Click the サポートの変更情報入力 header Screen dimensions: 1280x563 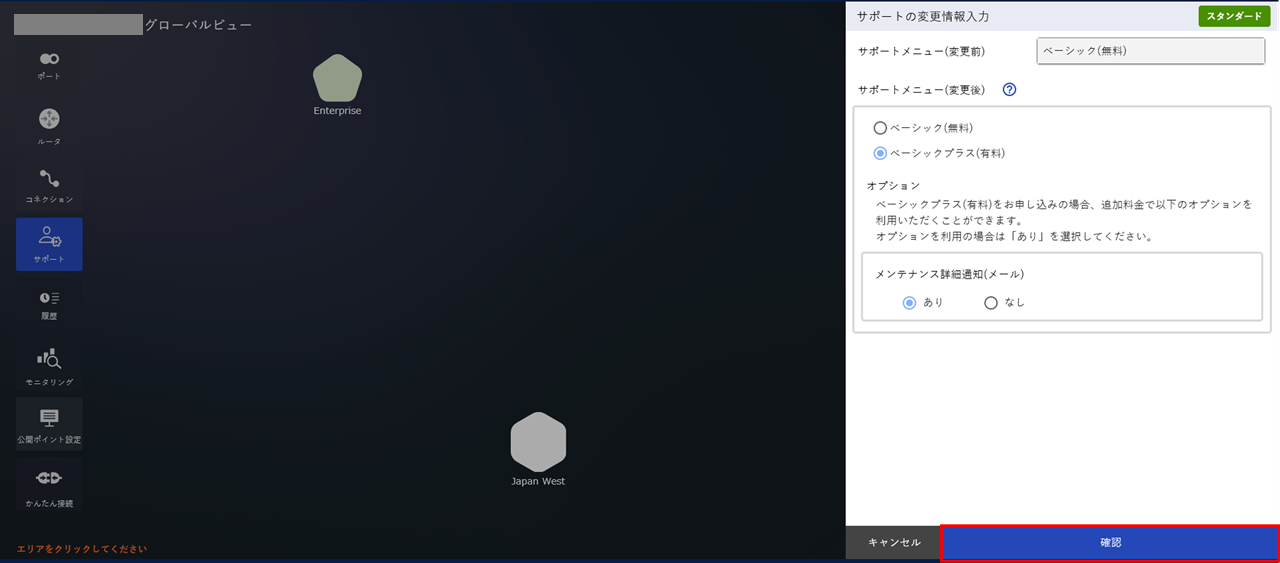coord(924,16)
